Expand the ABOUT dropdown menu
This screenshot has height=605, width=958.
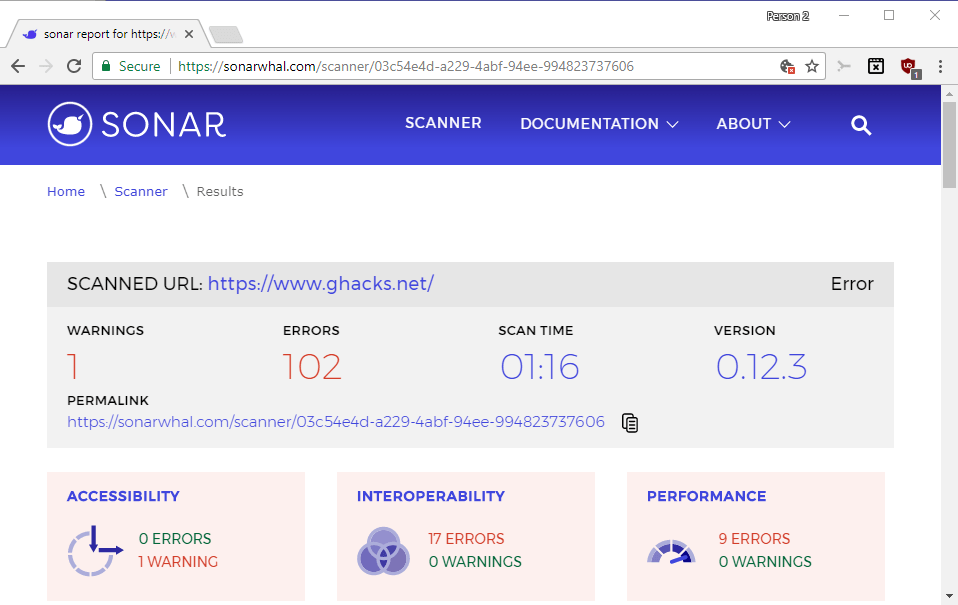(753, 124)
